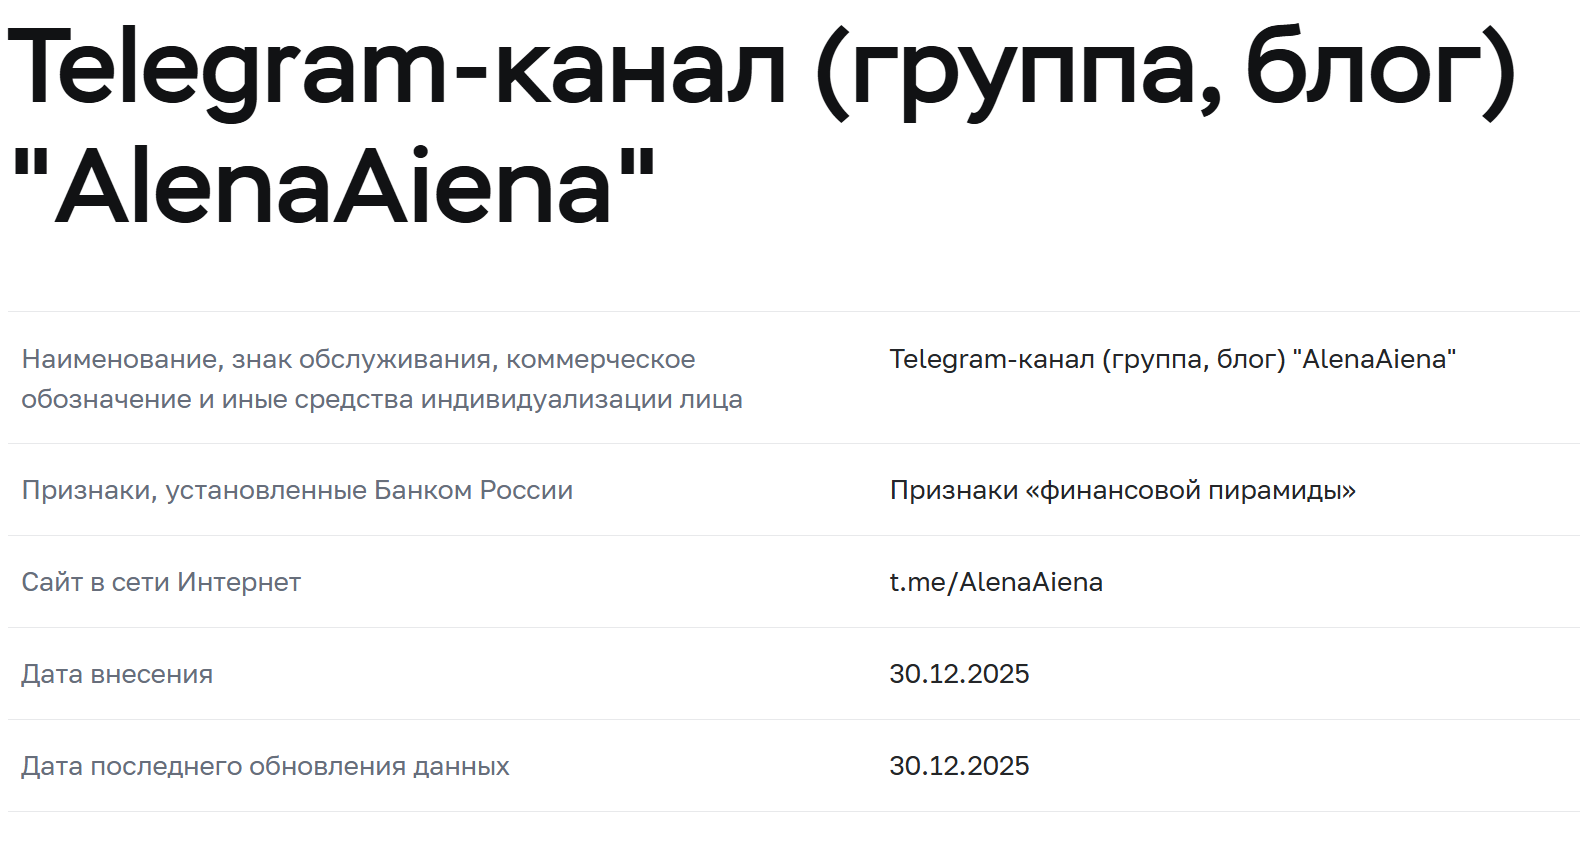Click the word "блог)" in the page heading
Screen dimensions: 1580x845
tap(1380, 70)
